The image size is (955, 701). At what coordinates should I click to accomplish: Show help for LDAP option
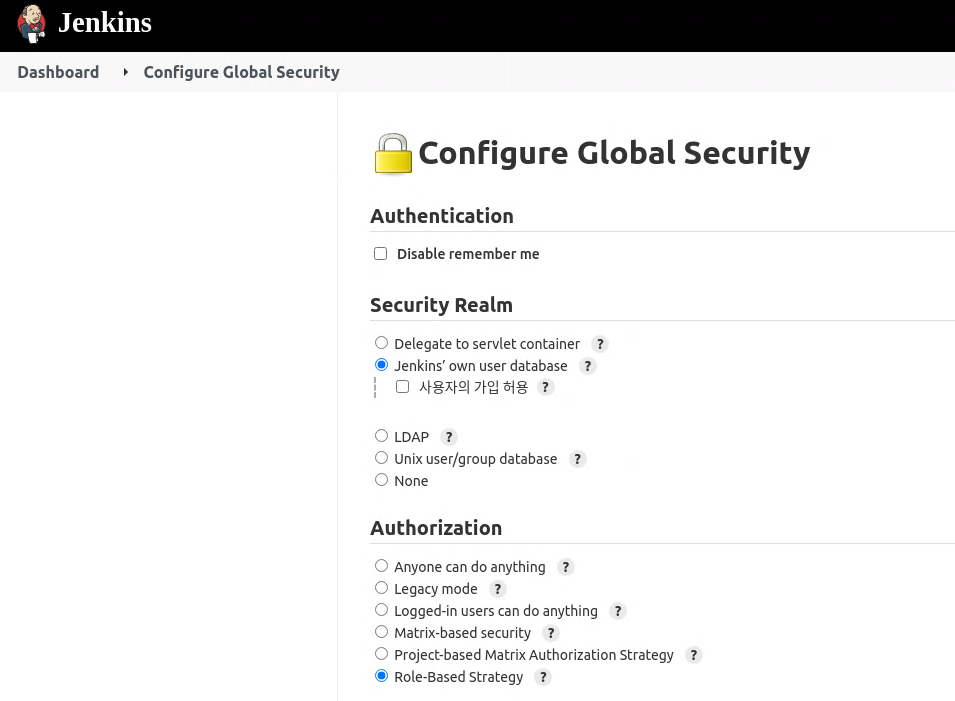point(449,437)
